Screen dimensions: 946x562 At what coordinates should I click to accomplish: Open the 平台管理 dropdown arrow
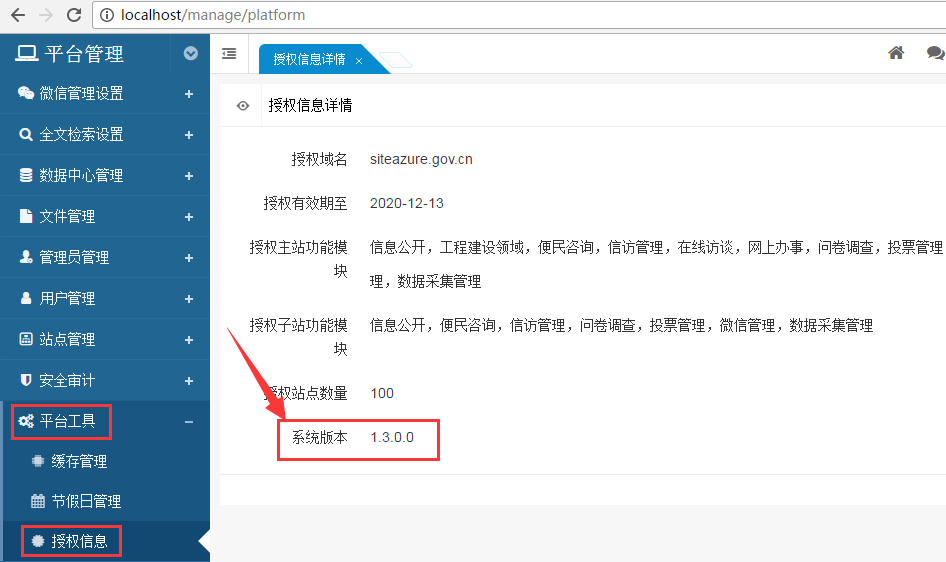191,54
